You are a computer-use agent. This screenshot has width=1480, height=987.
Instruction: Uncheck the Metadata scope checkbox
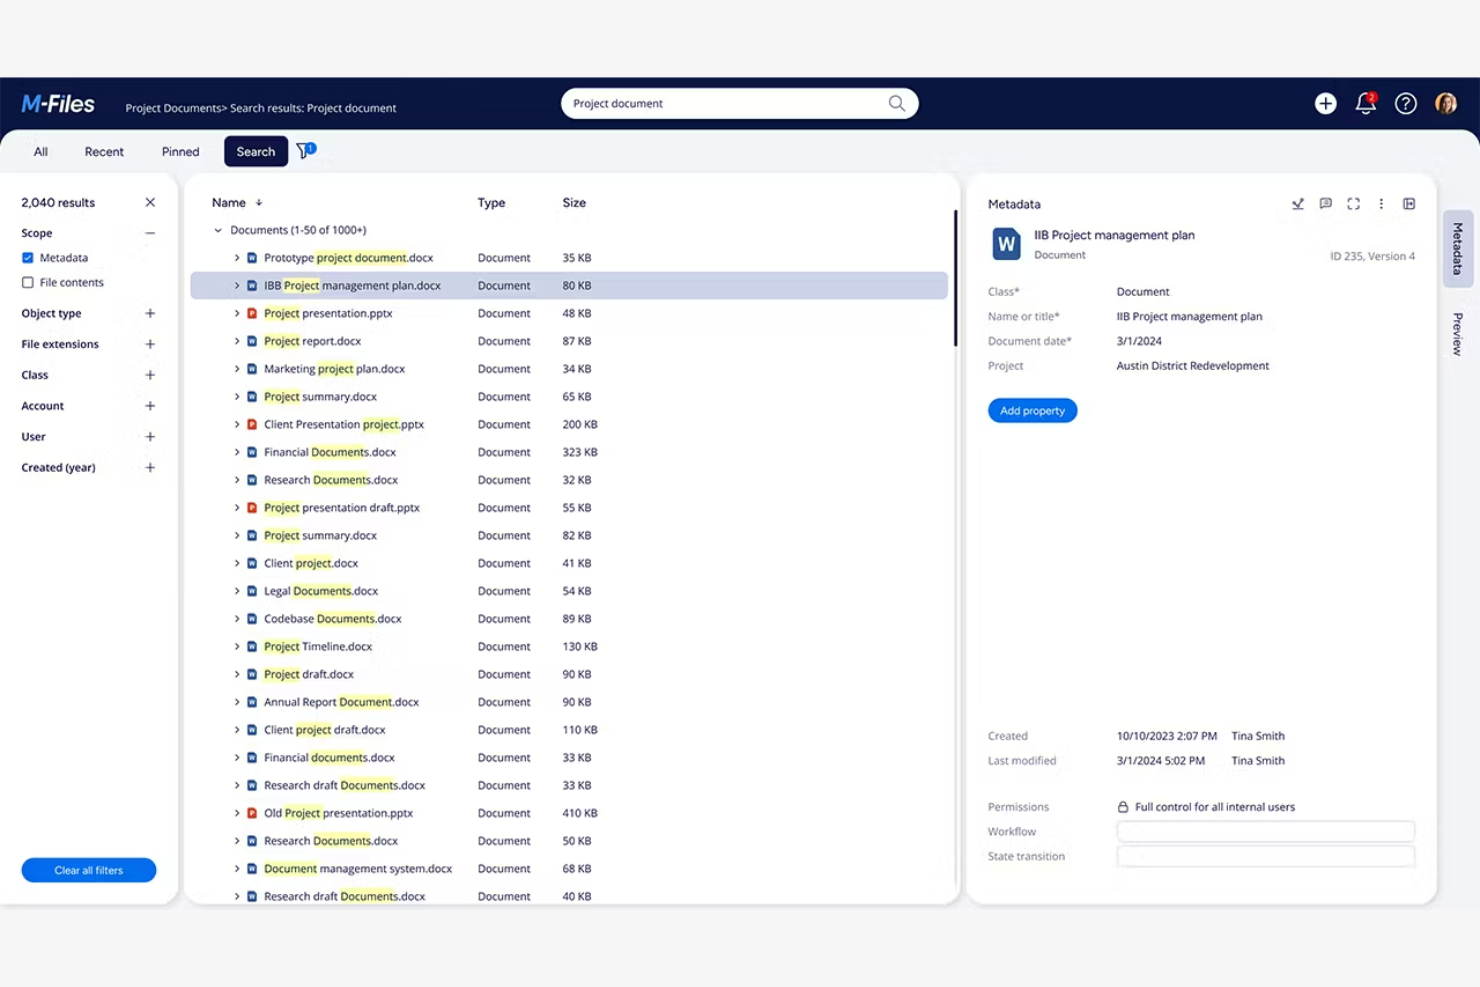click(27, 257)
